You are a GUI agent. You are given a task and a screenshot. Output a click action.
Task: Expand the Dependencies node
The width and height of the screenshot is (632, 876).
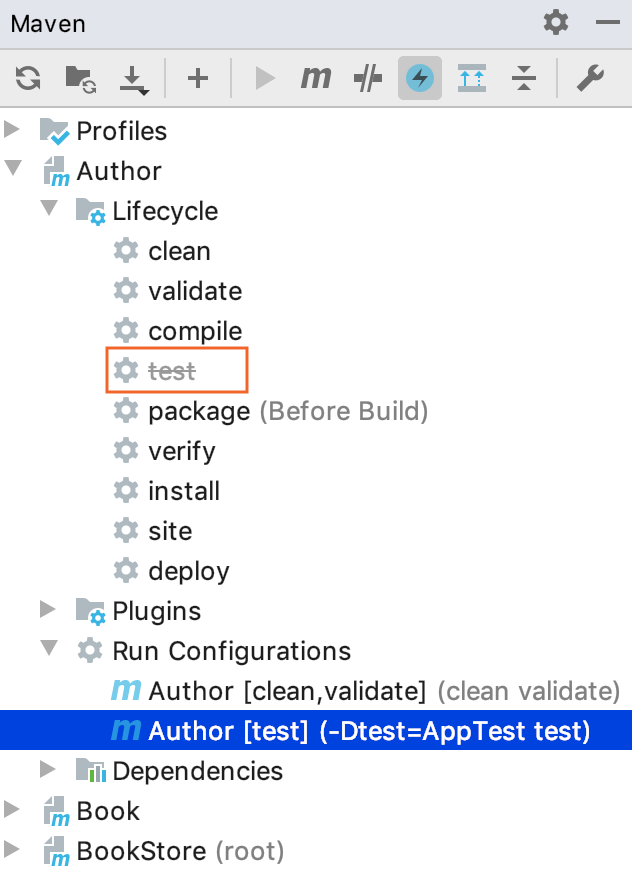point(47,770)
